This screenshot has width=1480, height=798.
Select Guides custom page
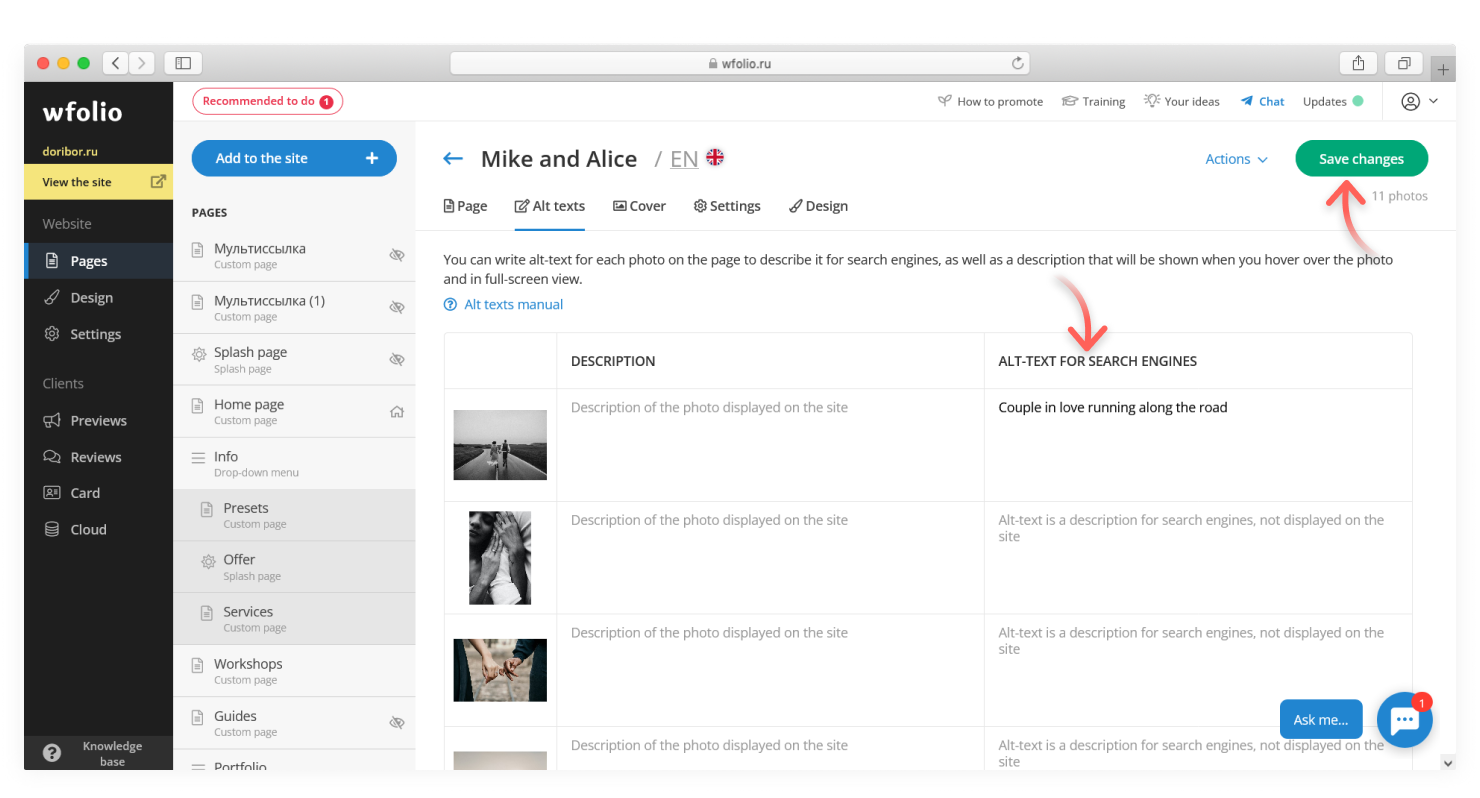(x=294, y=722)
